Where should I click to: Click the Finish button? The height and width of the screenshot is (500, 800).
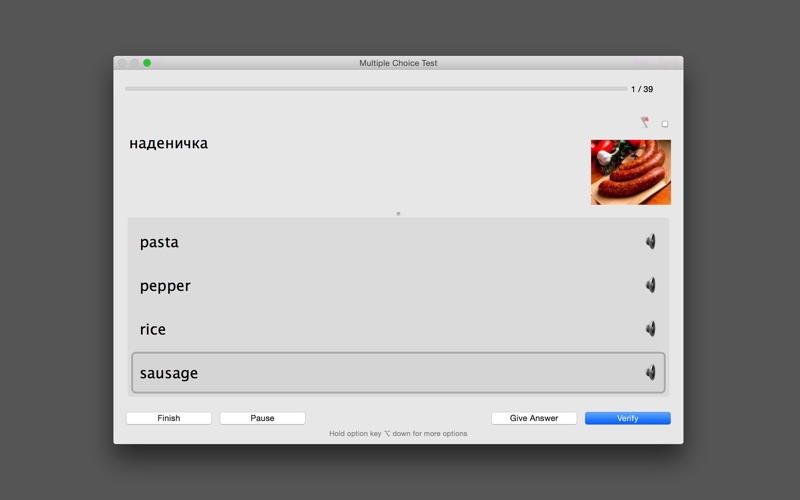[169, 418]
